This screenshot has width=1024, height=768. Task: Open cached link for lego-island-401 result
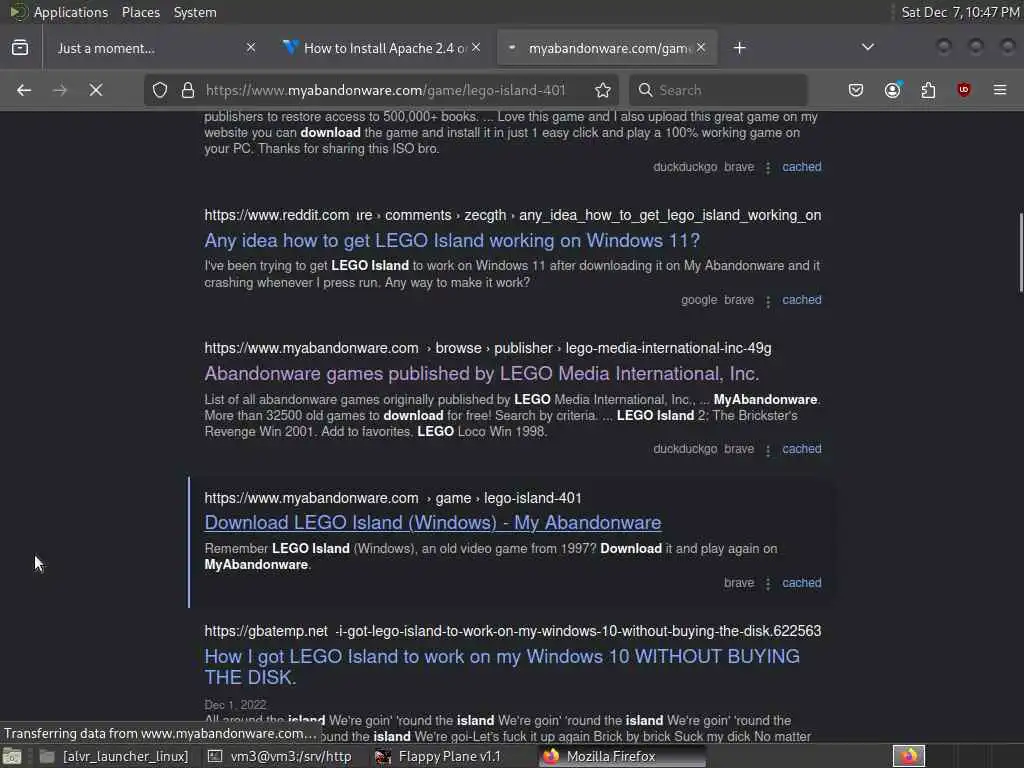point(801,583)
